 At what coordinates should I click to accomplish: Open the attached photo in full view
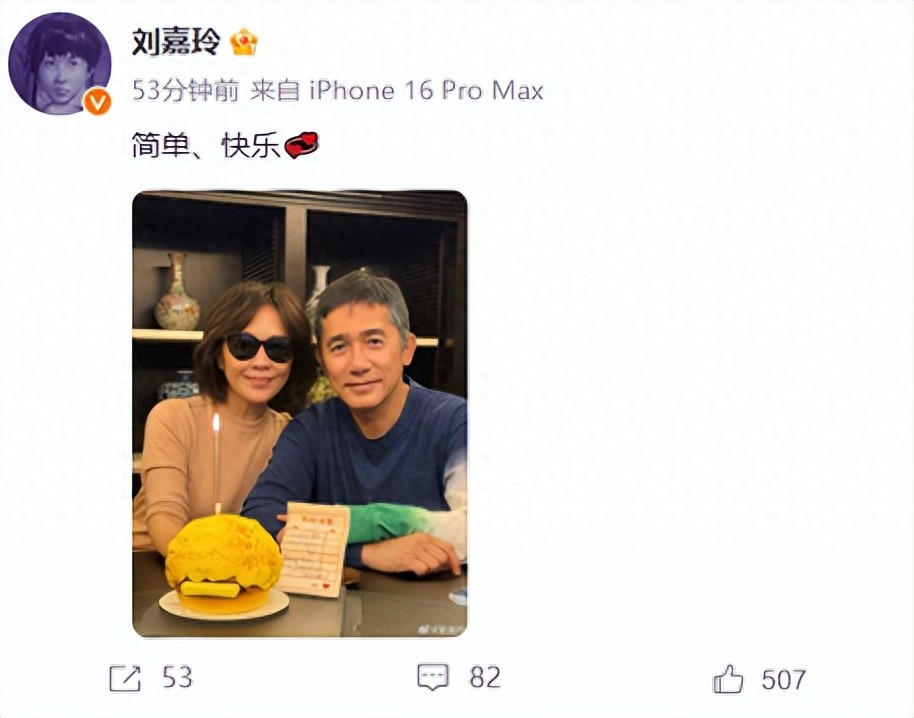click(300, 414)
